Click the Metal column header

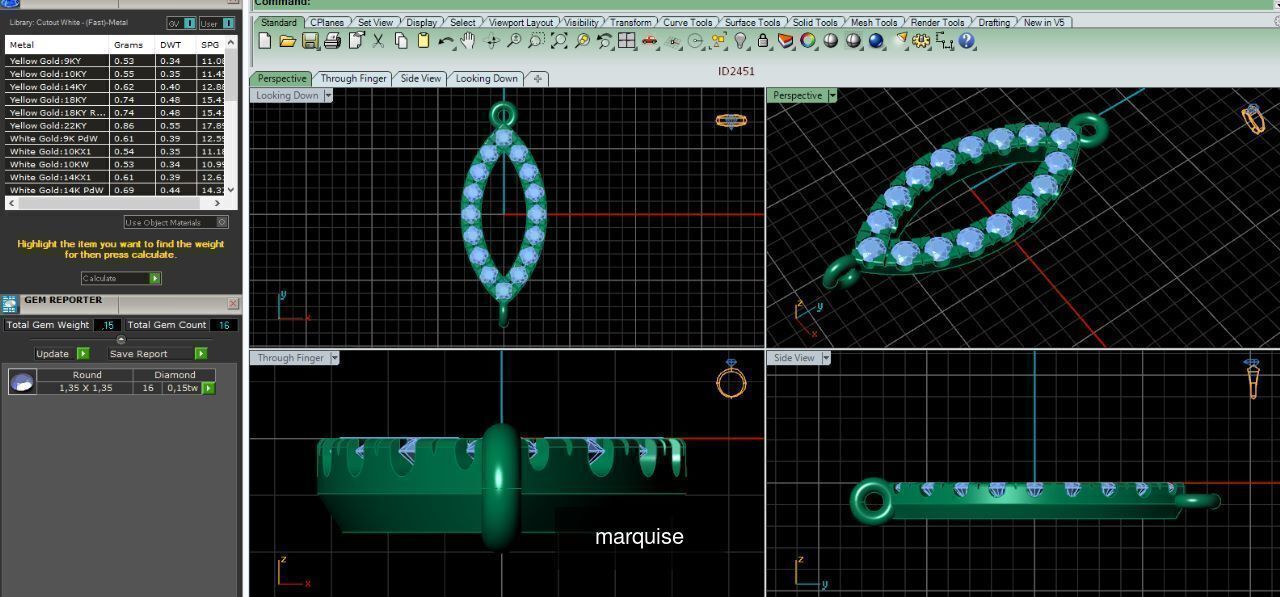pos(57,45)
